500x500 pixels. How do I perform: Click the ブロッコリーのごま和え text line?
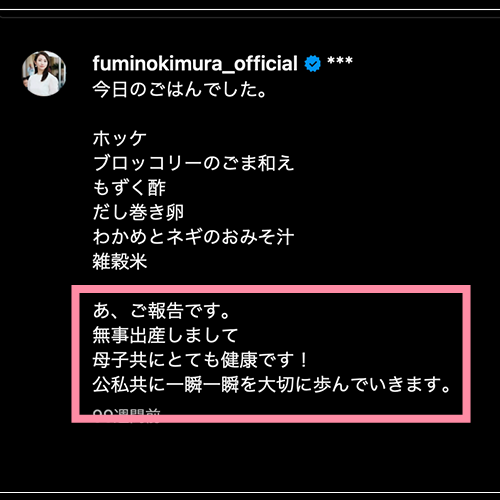[193, 163]
